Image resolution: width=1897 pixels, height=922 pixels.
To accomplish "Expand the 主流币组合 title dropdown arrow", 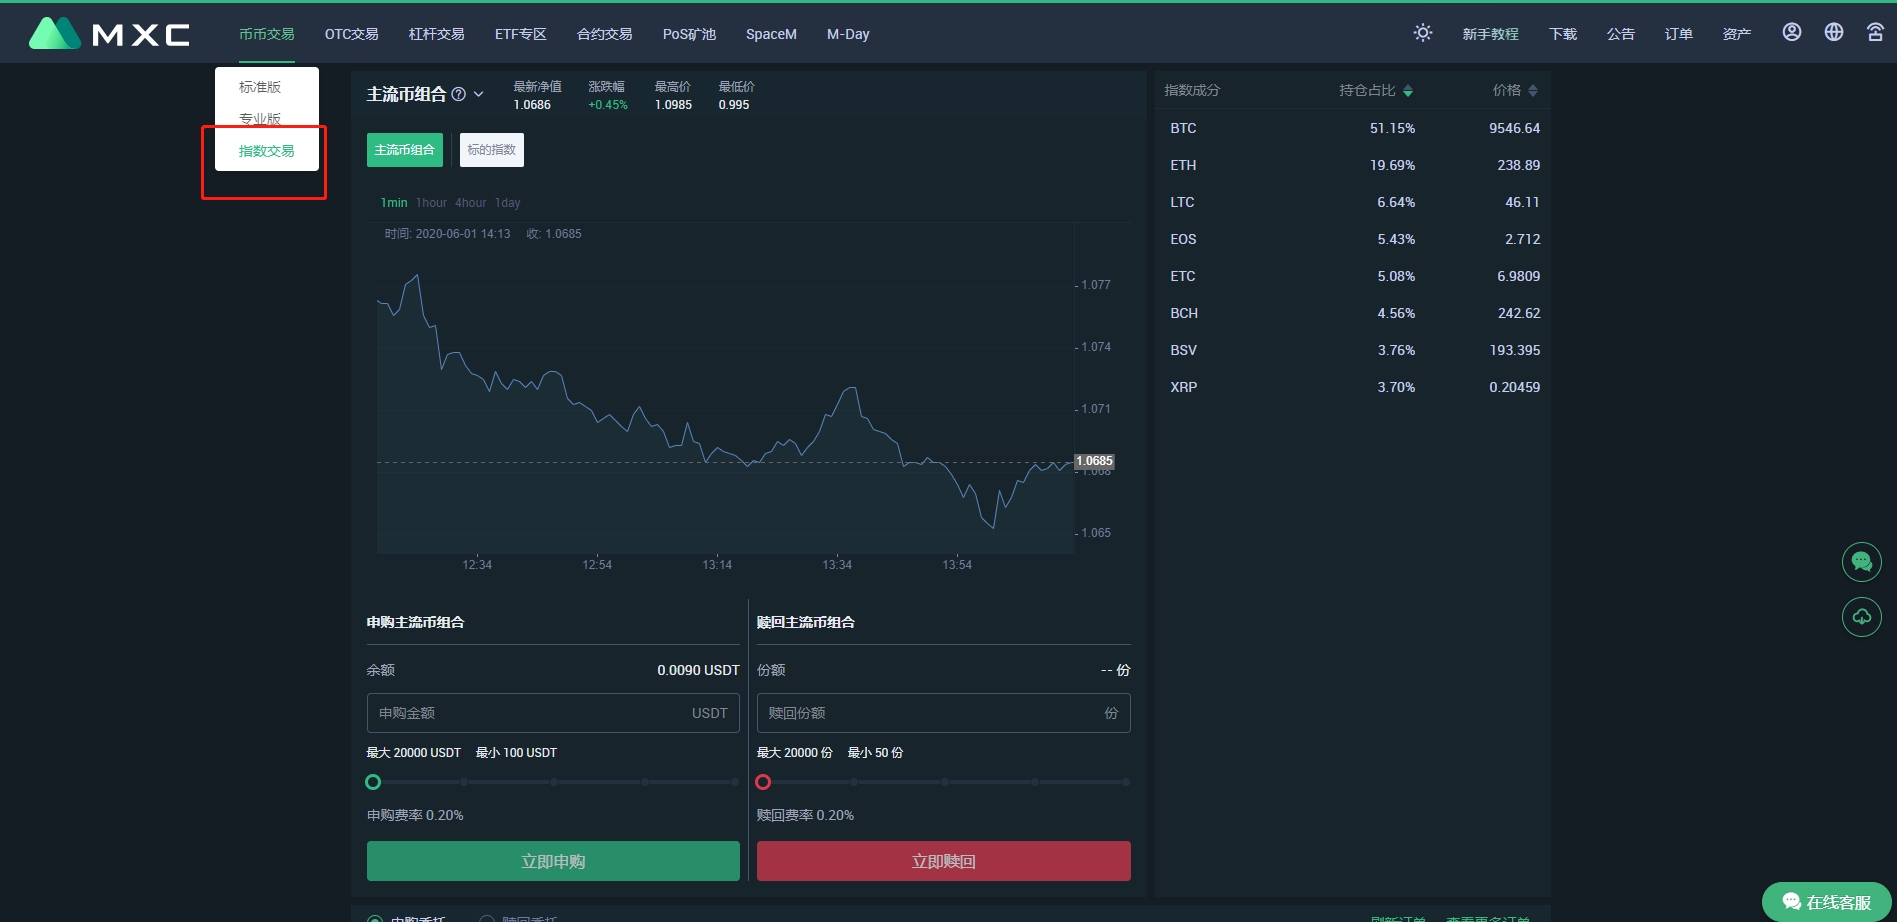I will coord(479,94).
